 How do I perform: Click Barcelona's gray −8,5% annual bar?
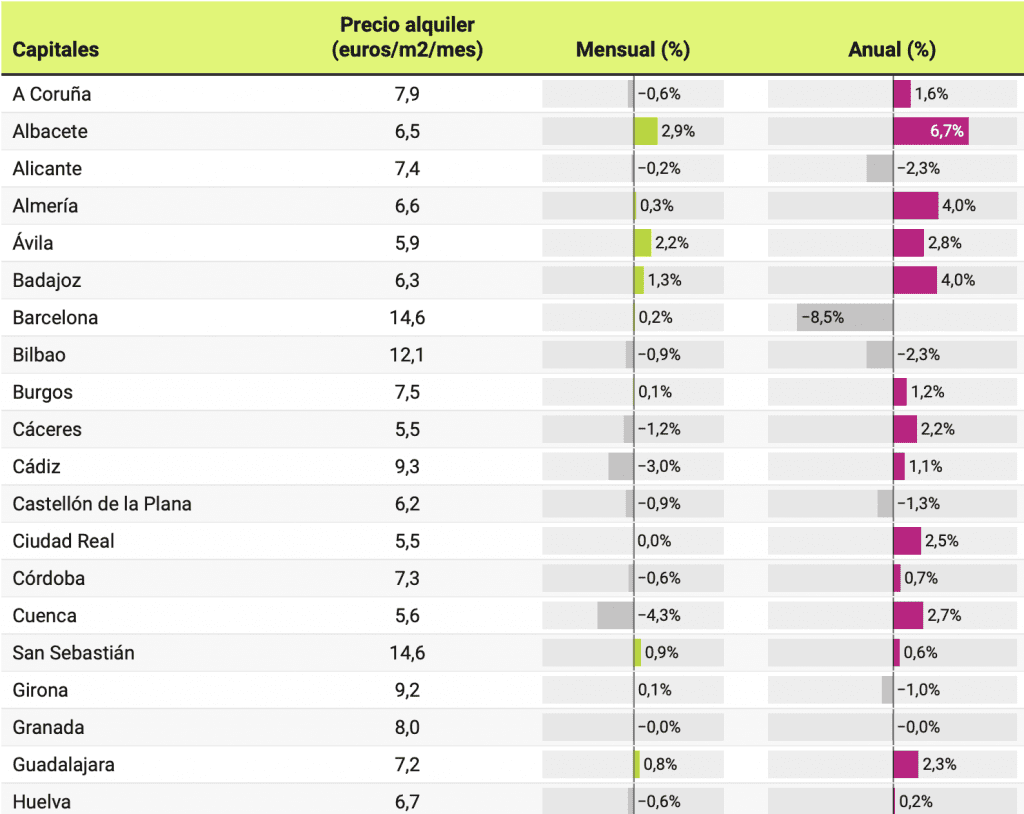point(844,318)
